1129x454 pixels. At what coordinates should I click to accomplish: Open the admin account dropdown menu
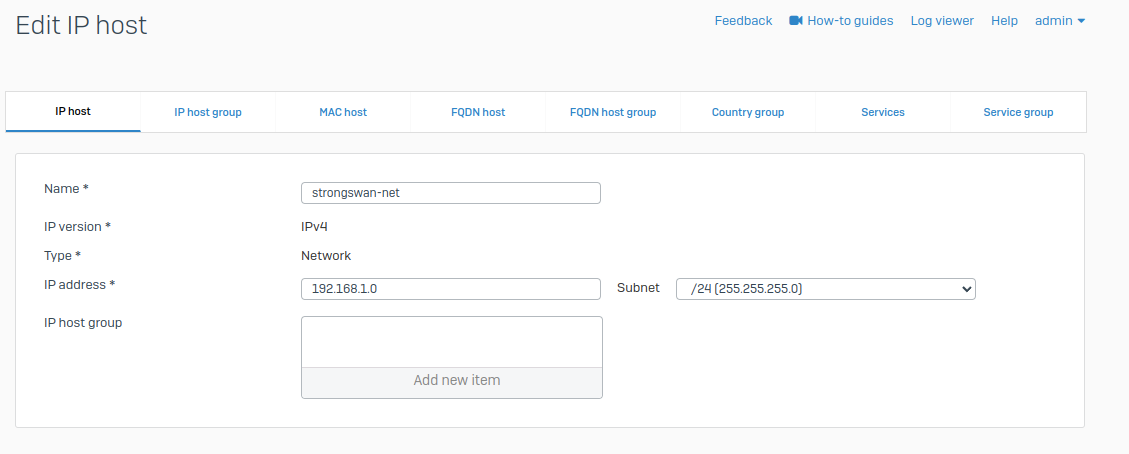tap(1060, 21)
